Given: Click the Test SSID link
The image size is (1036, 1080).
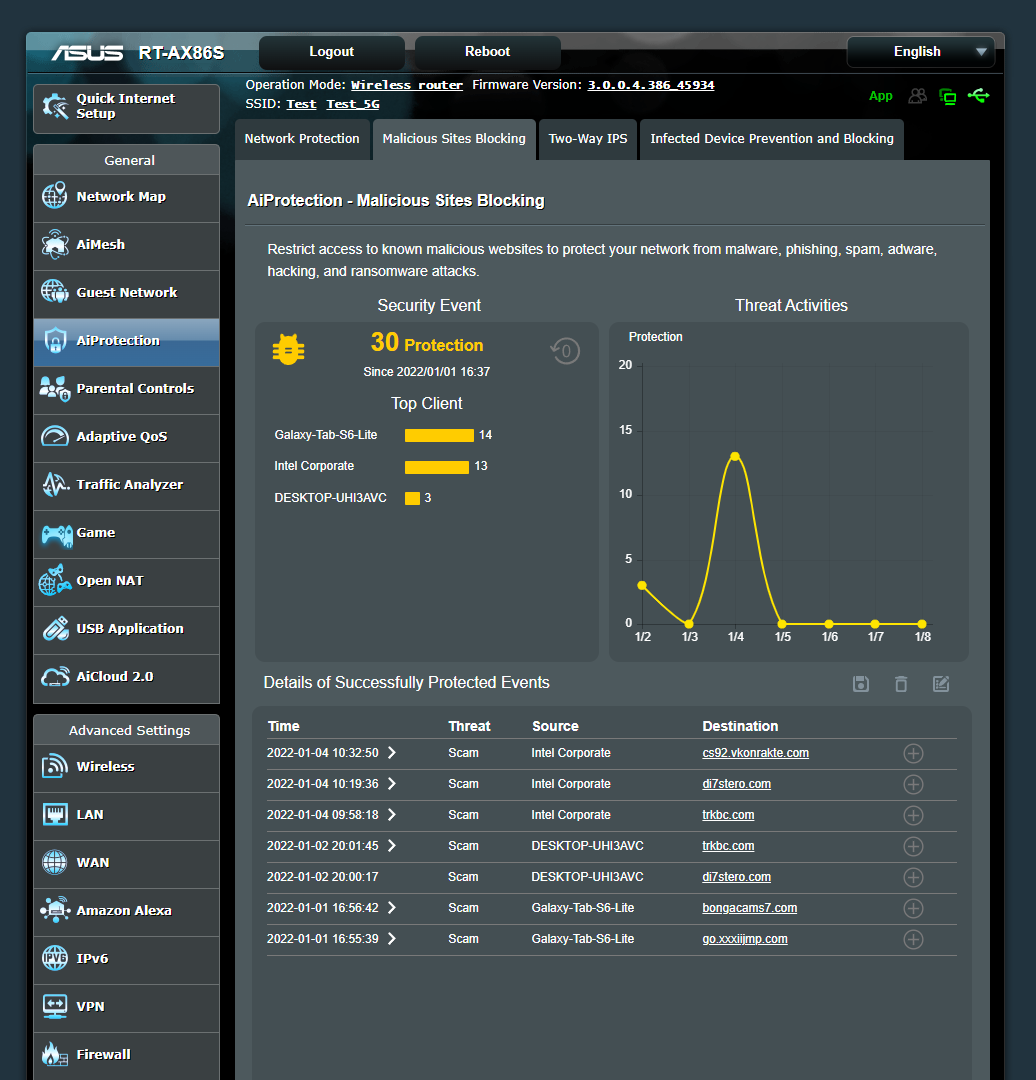Looking at the screenshot, I should point(301,104).
